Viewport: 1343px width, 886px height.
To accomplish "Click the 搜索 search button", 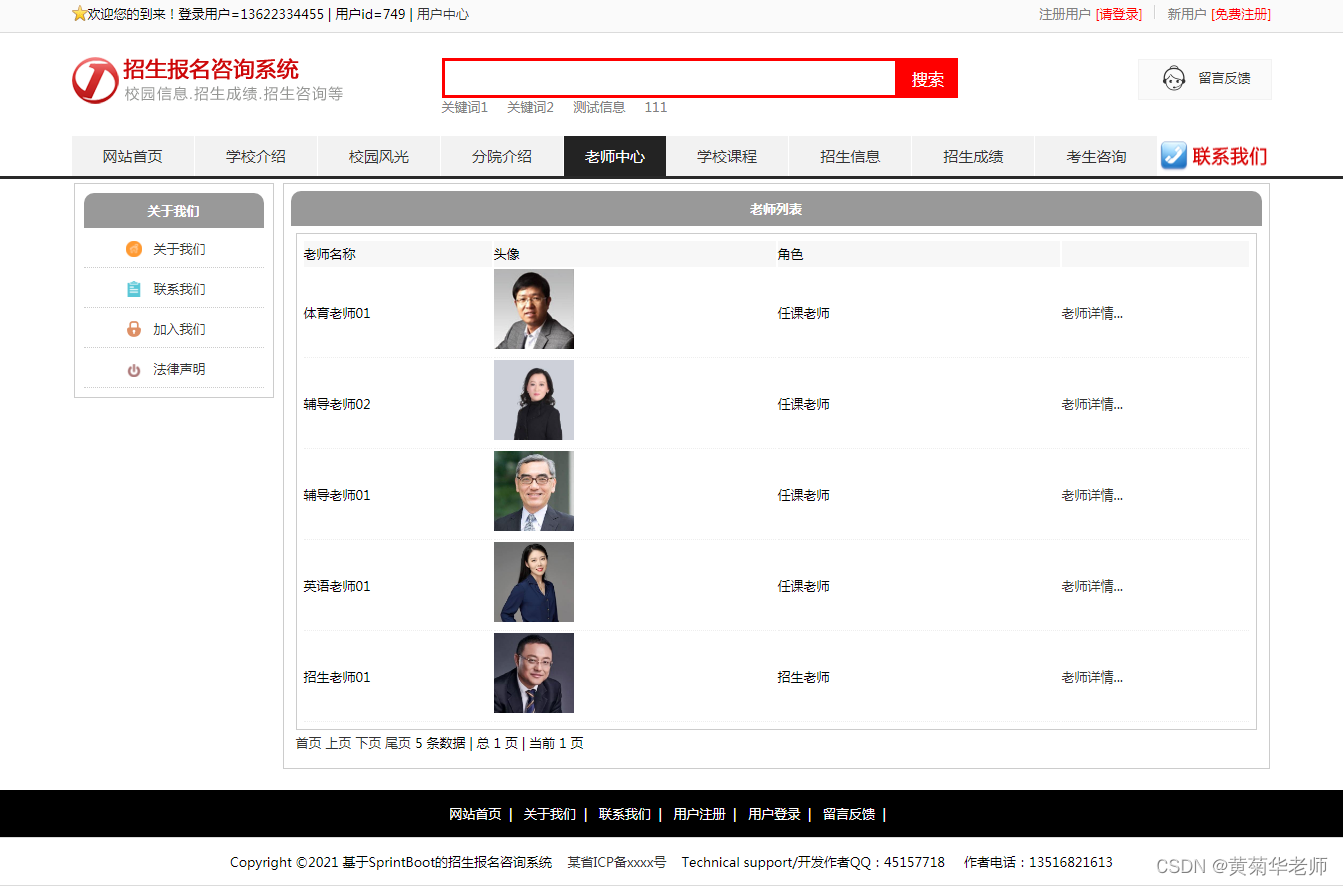I will (x=926, y=78).
